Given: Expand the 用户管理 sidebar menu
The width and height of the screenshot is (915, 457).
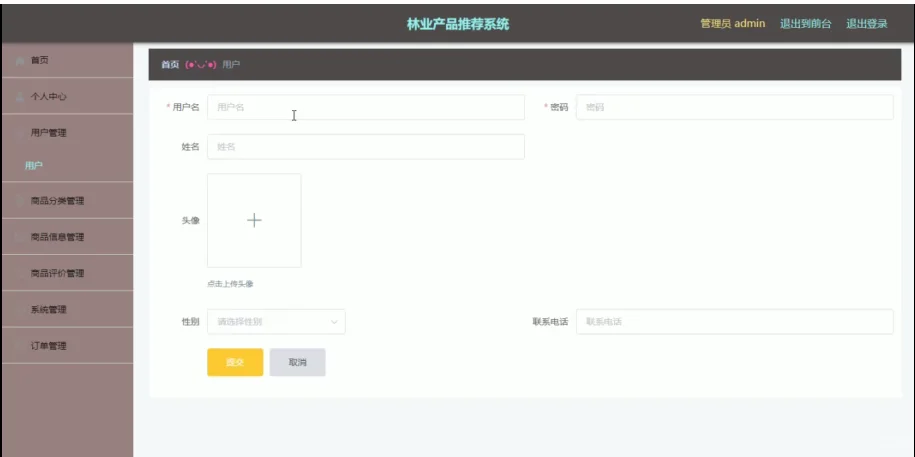Looking at the screenshot, I should (67, 132).
